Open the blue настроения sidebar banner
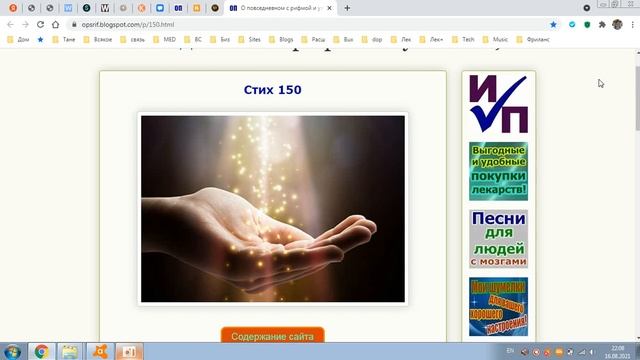This screenshot has width=640, height=360. [x=498, y=307]
